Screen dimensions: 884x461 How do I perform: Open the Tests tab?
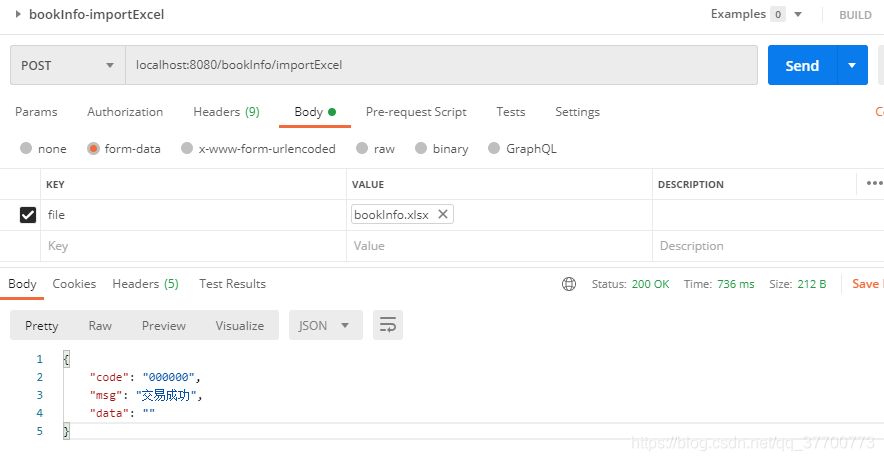click(x=511, y=112)
